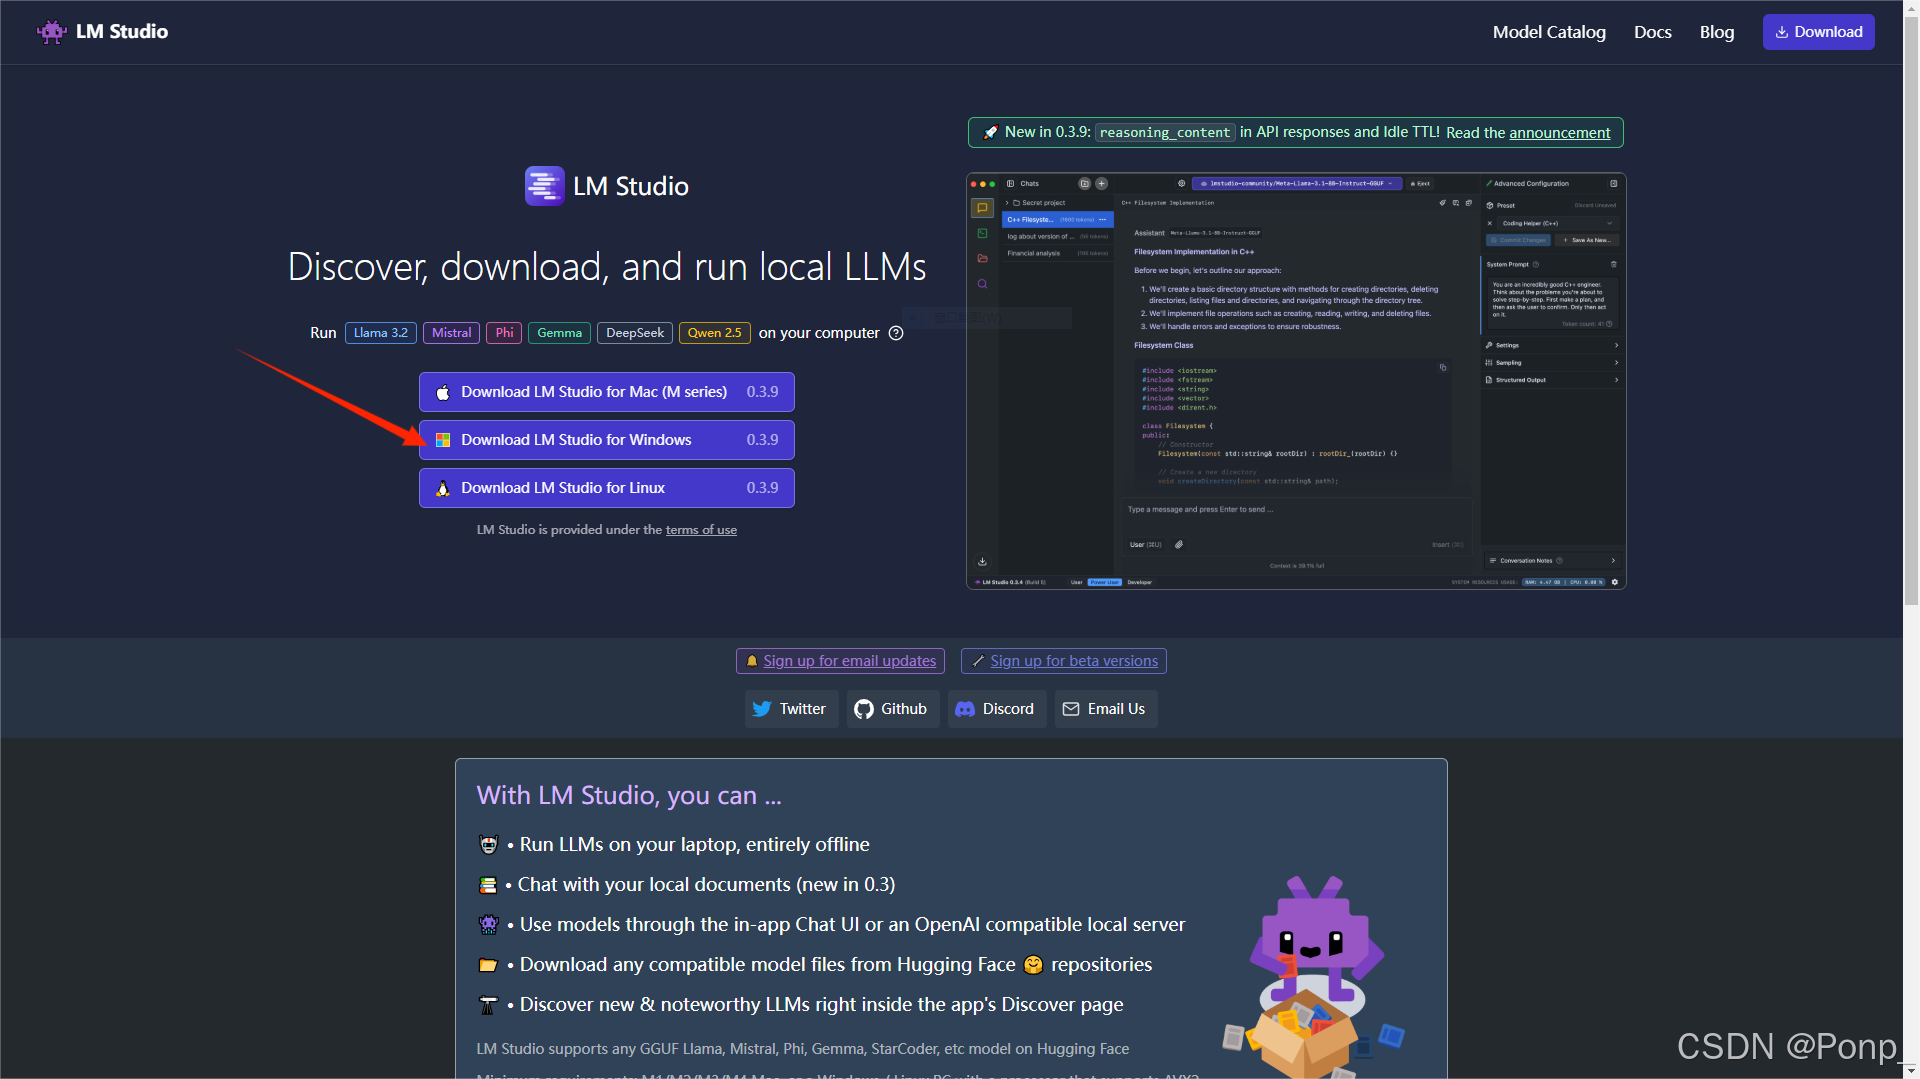Click the LM Studio logo in header
1920x1079 pixels.
tap(101, 31)
